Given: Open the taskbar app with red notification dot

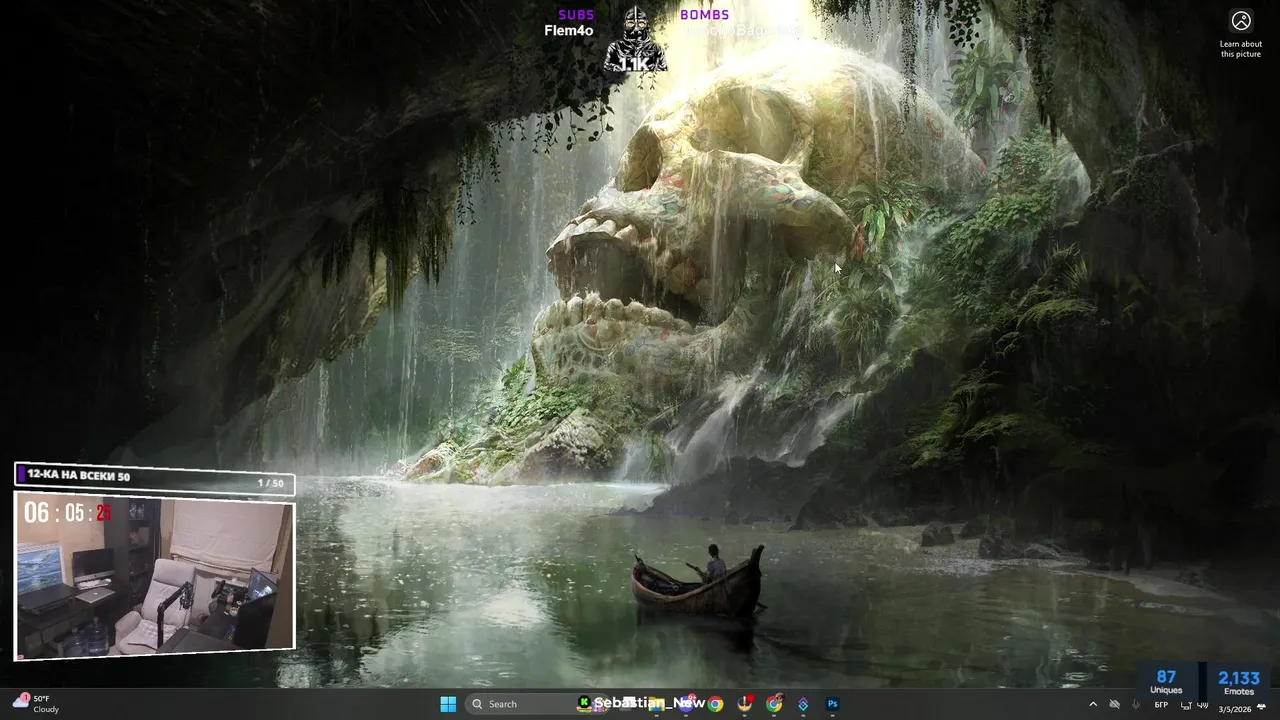Looking at the screenshot, I should pyautogui.click(x=745, y=704).
